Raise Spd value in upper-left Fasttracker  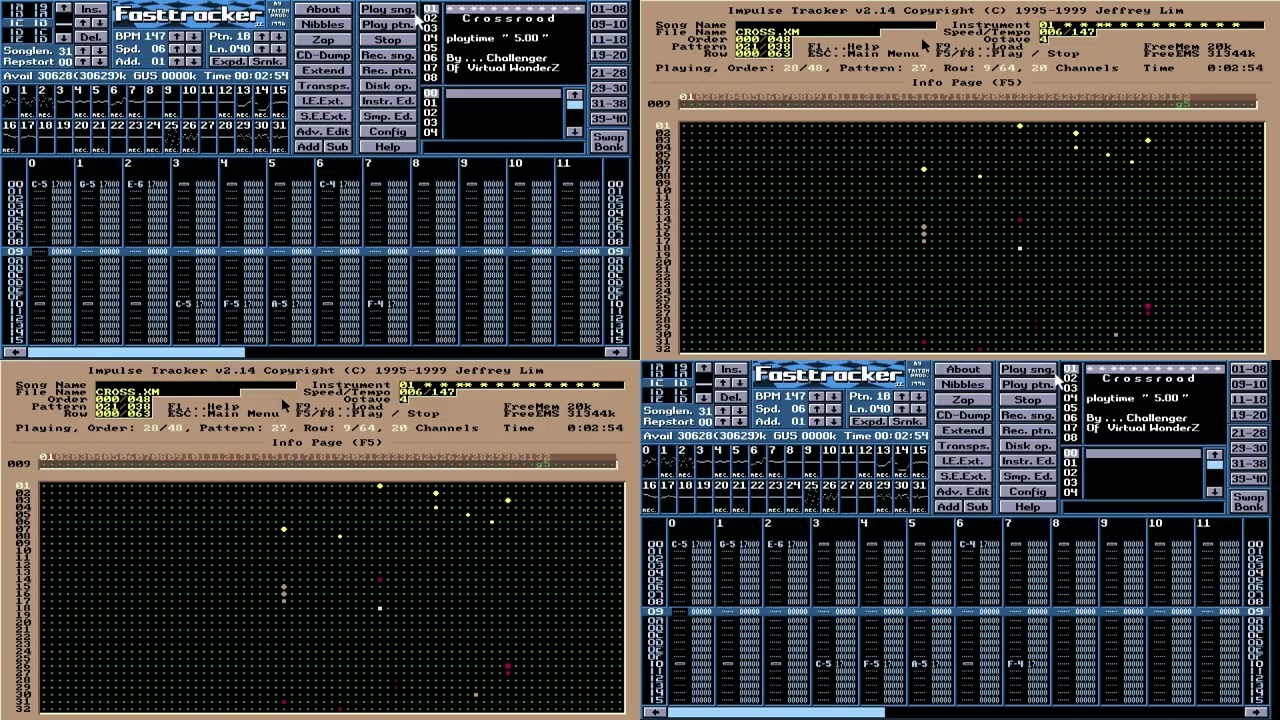177,49
